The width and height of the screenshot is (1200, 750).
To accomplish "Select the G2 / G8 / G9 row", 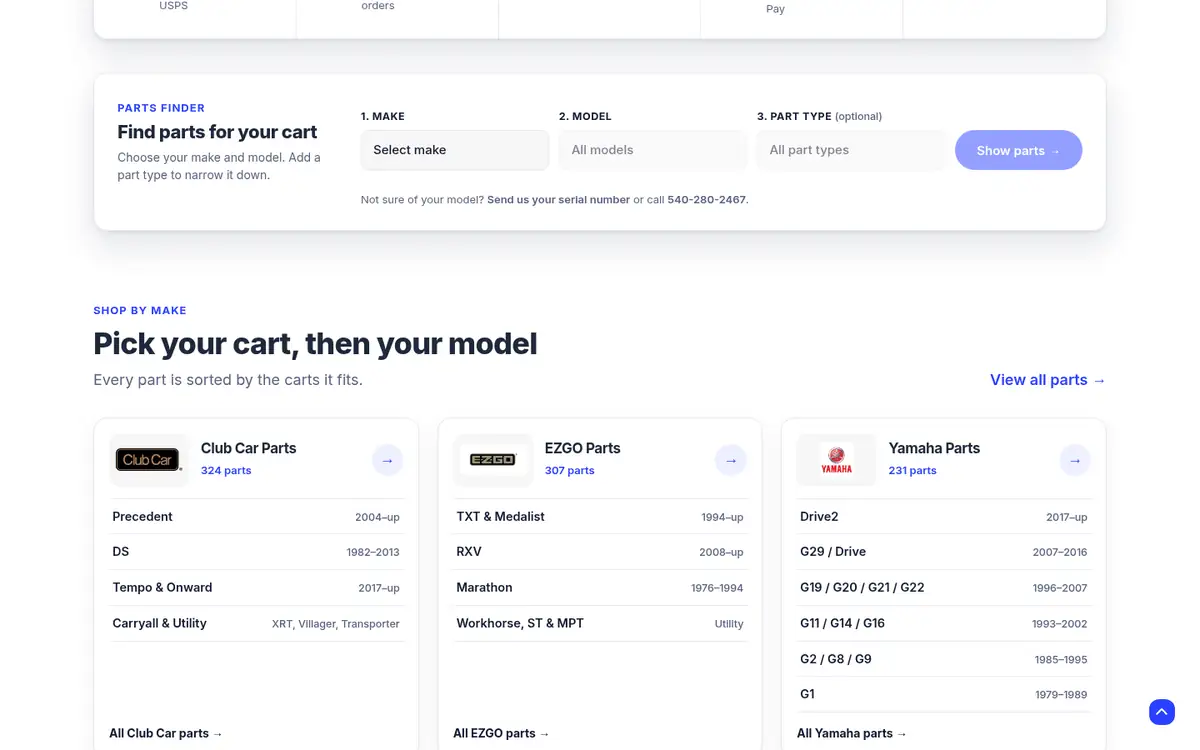I will 945,659.
